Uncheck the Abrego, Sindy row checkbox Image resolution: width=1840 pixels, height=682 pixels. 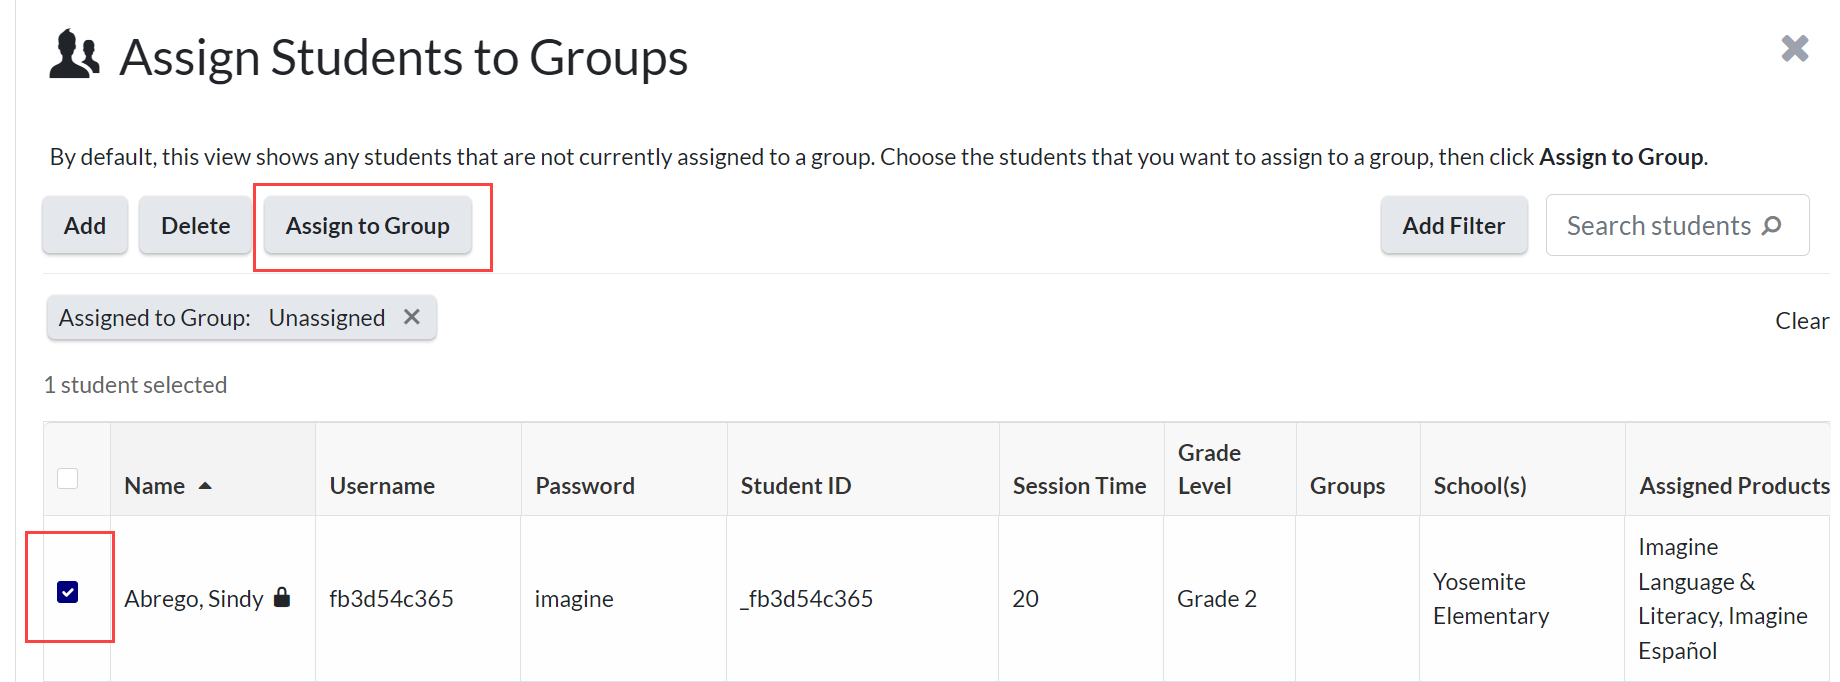coord(68,592)
